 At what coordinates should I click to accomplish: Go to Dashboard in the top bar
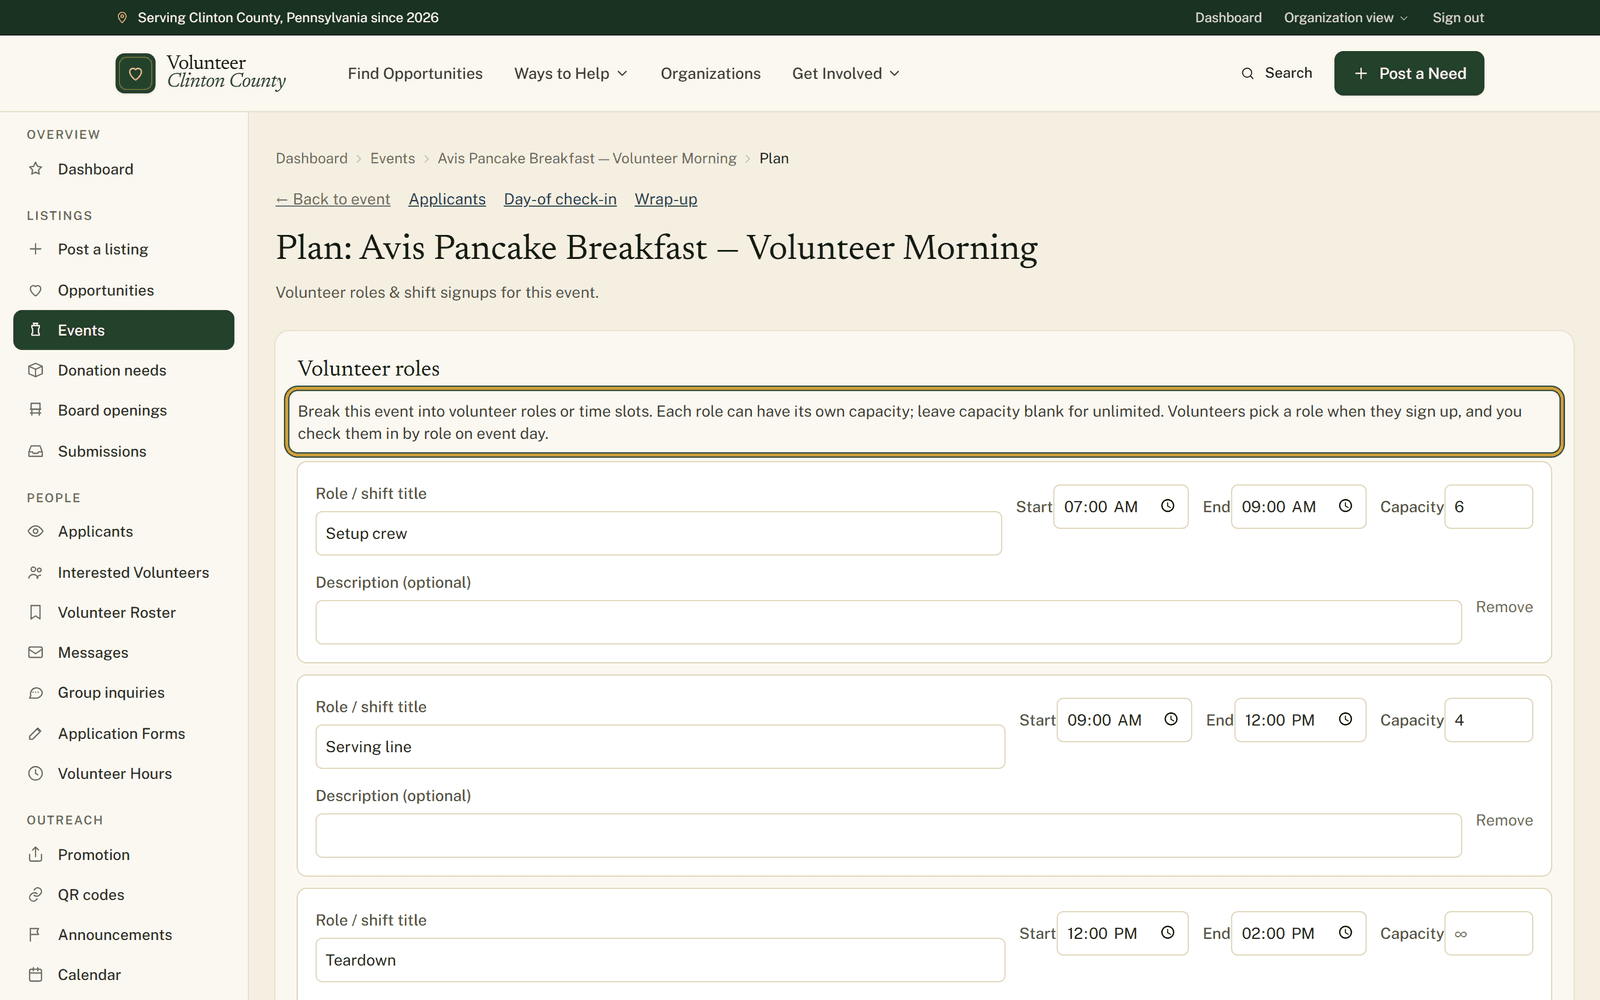coord(1228,18)
